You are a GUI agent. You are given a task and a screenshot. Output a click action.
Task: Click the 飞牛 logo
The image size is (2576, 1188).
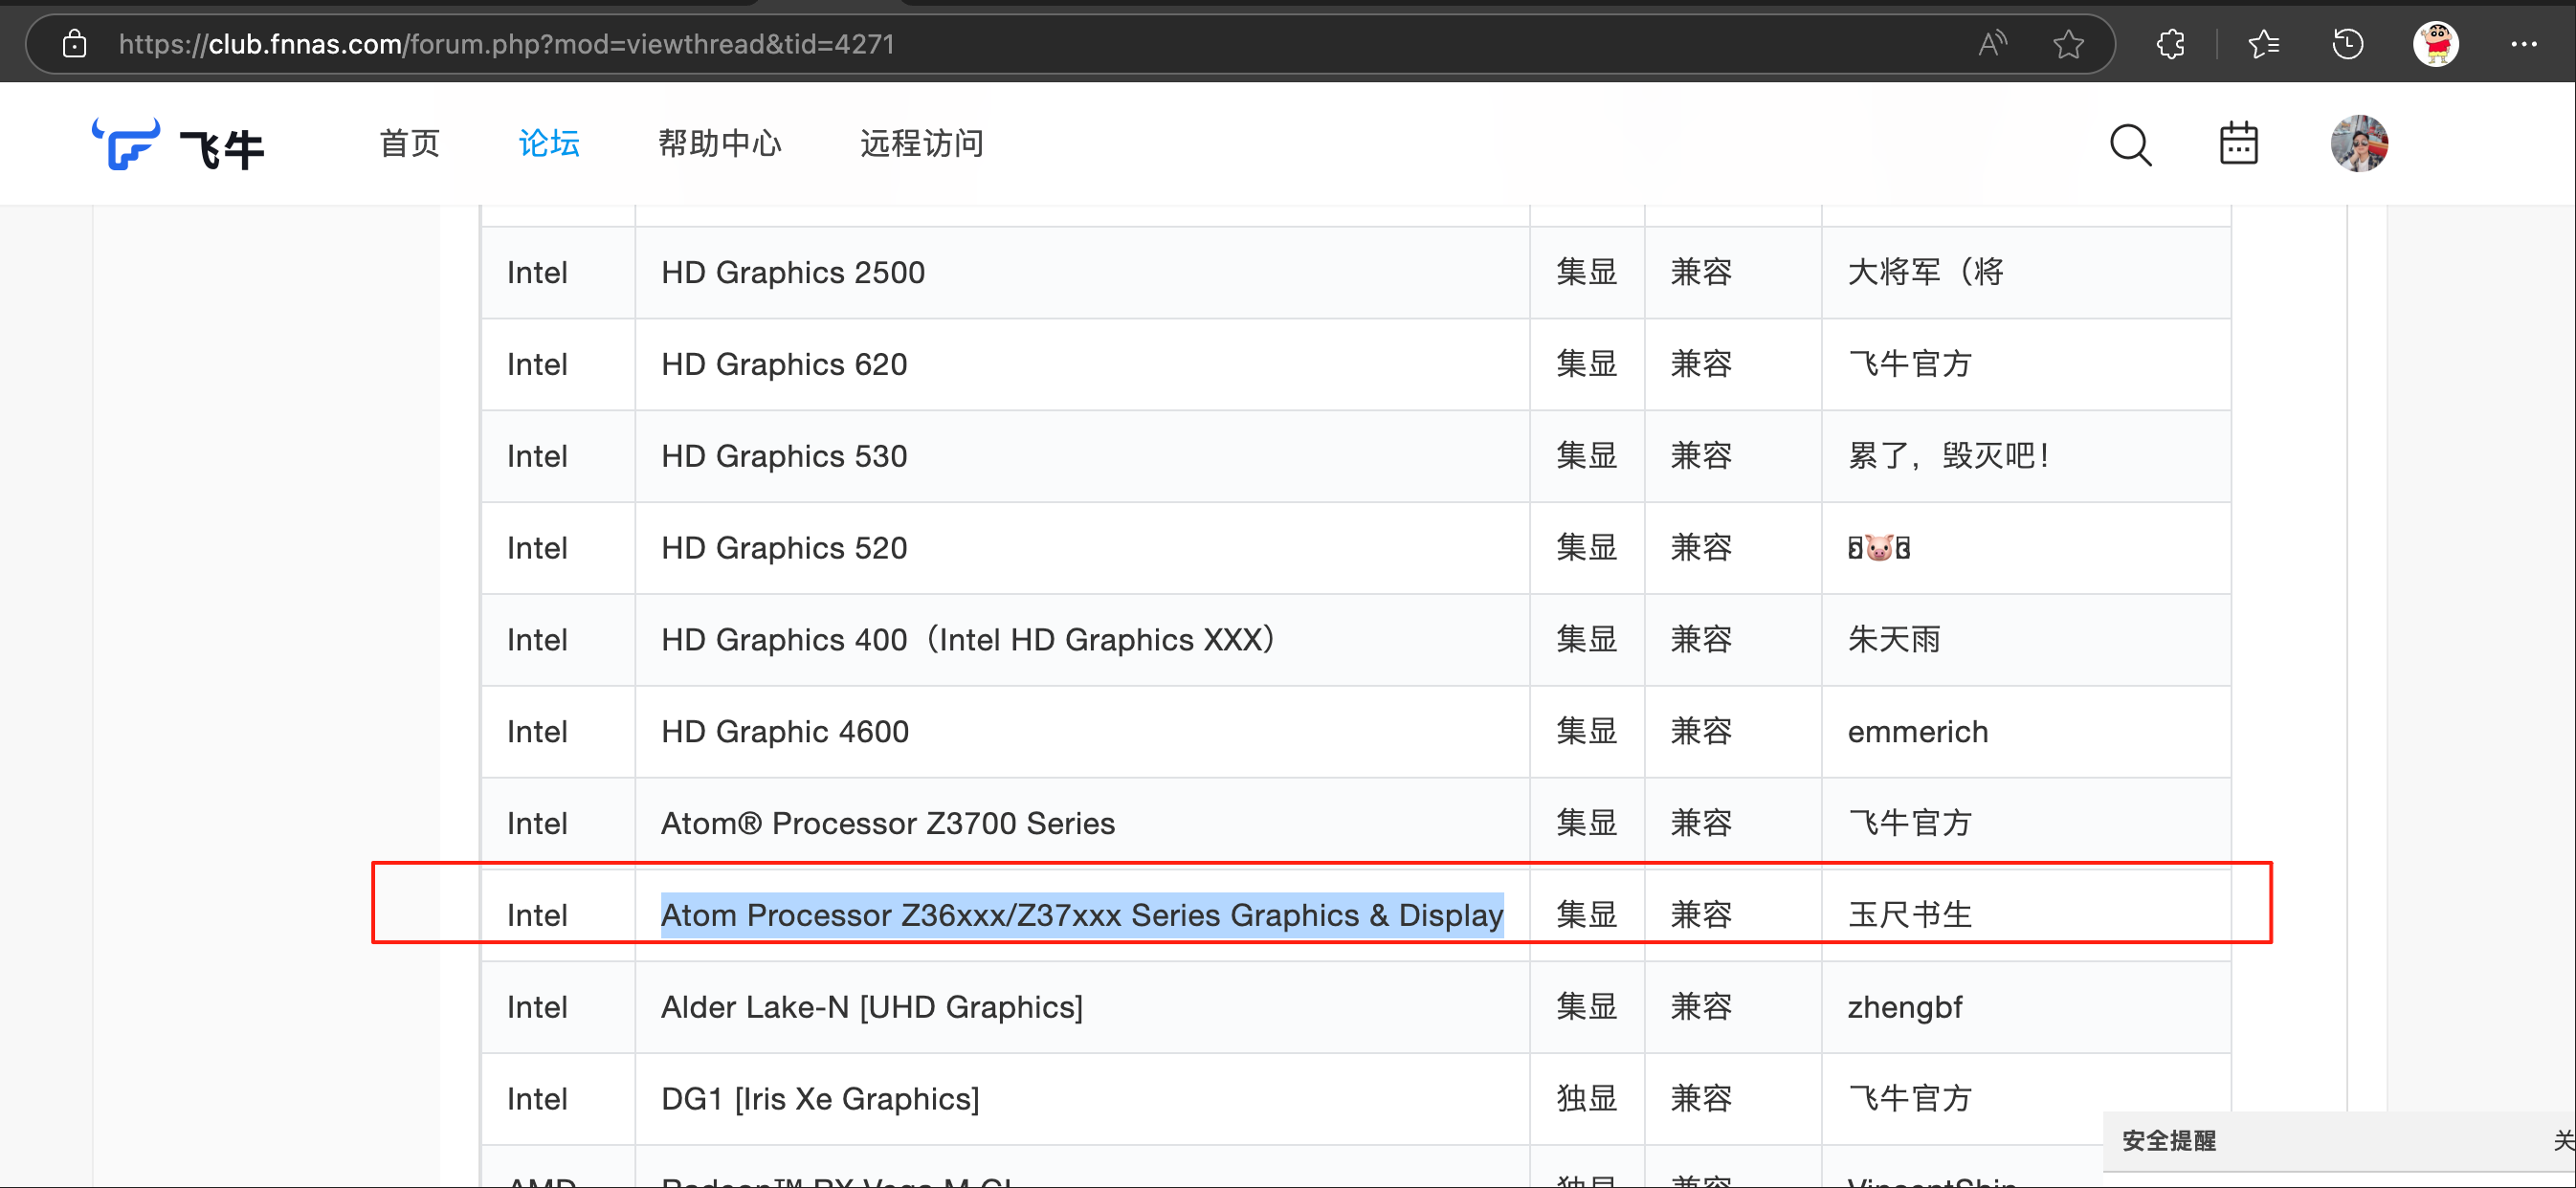178,146
